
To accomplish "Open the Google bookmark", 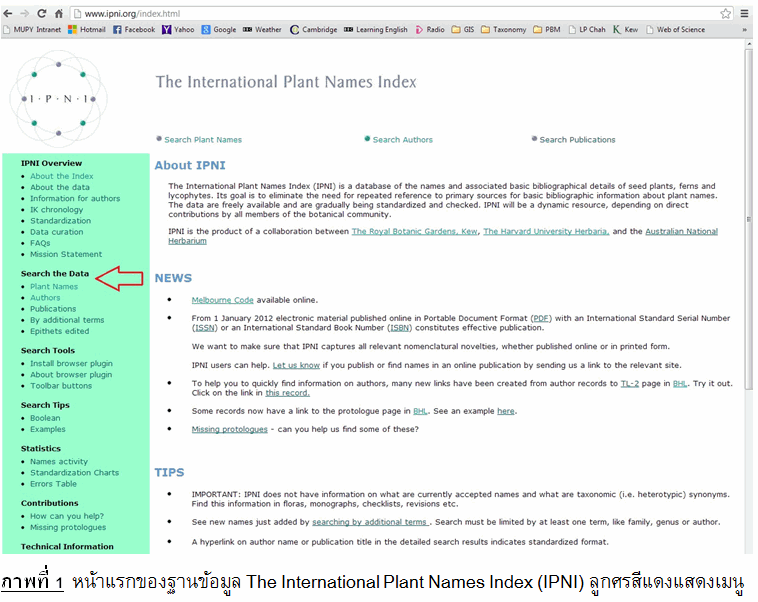I will tap(219, 30).
